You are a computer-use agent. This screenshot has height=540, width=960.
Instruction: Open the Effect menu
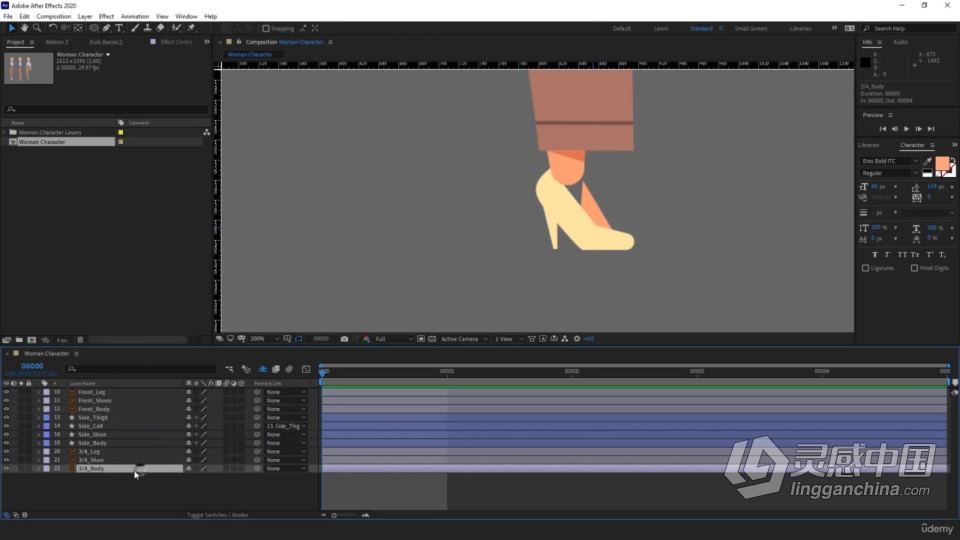point(106,17)
